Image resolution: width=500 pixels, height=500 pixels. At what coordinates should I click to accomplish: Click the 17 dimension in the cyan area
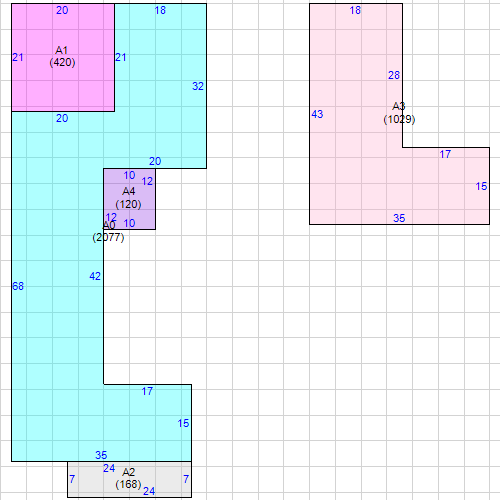click(x=147, y=391)
